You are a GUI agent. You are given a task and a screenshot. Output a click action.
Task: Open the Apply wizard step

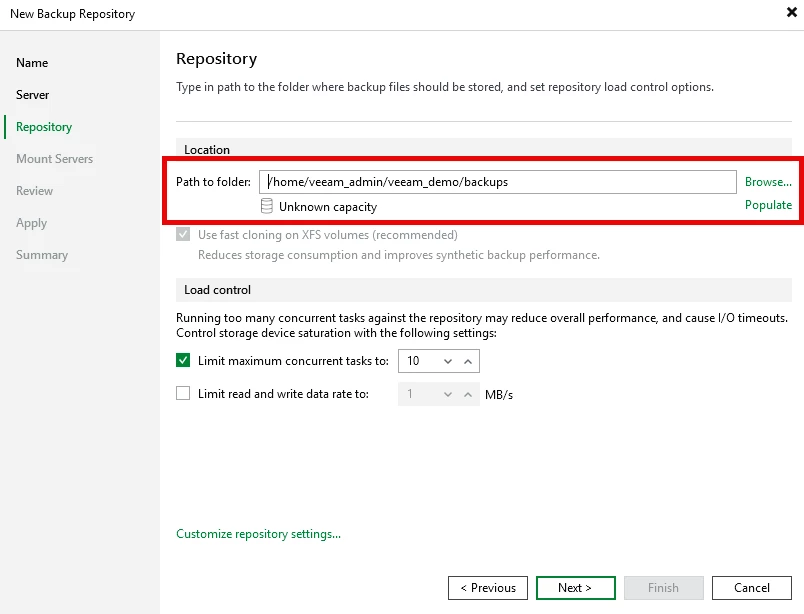31,223
